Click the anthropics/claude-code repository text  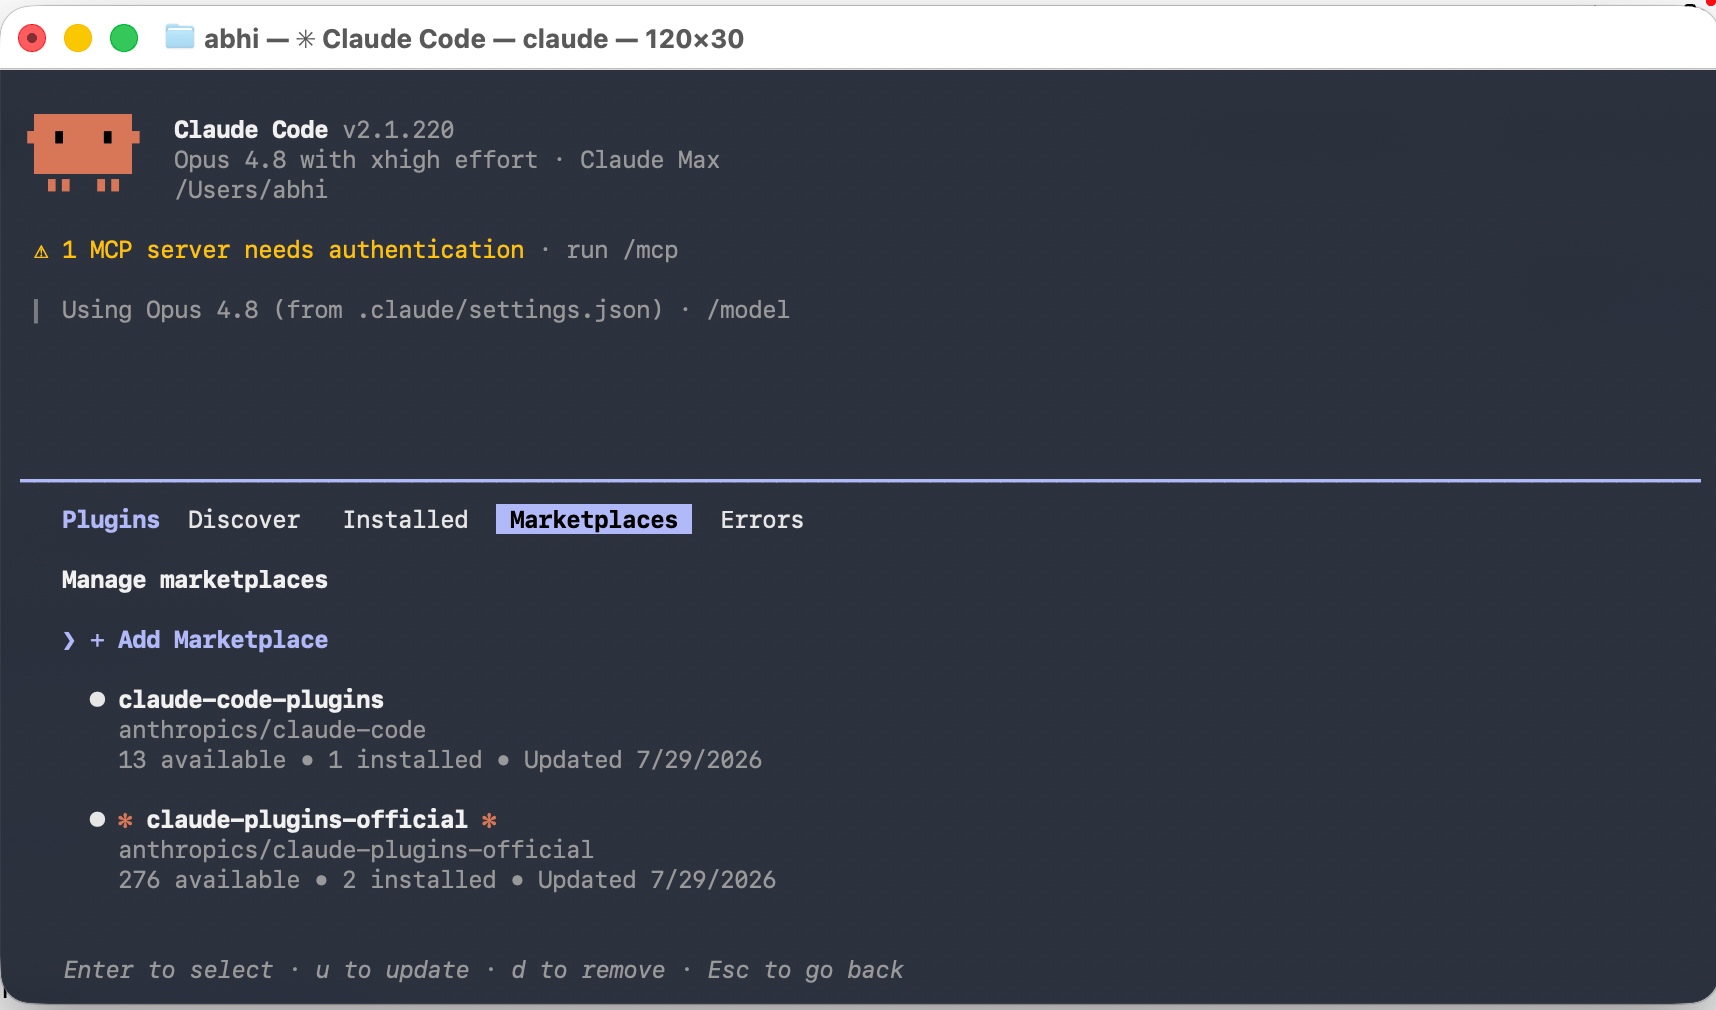click(272, 730)
